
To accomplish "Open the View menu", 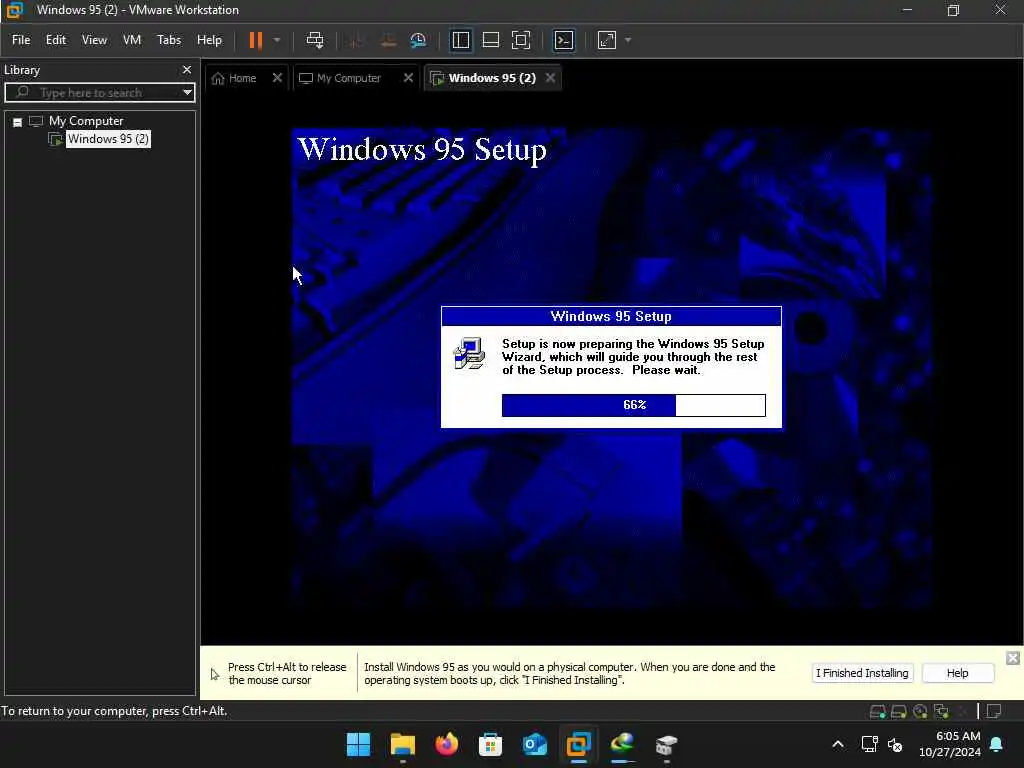I will tap(94, 40).
